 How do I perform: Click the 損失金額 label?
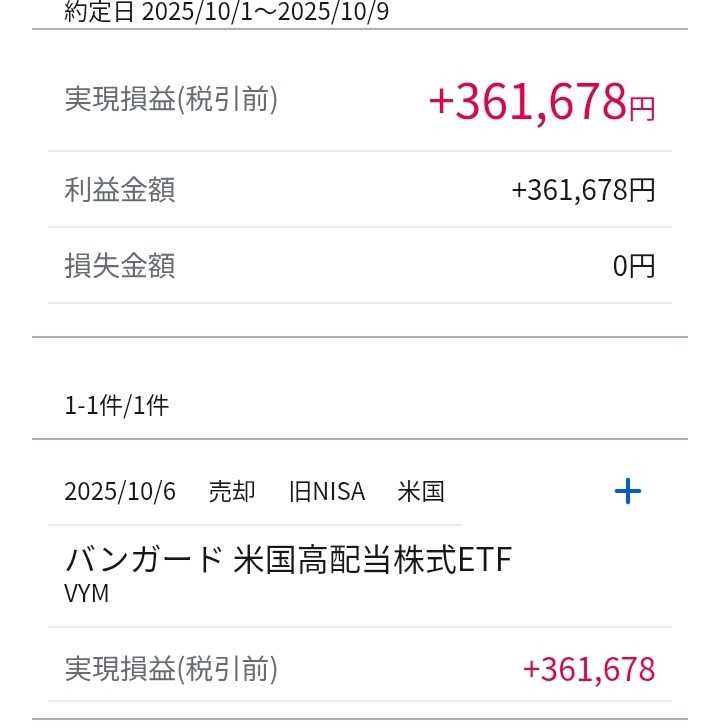(x=120, y=266)
